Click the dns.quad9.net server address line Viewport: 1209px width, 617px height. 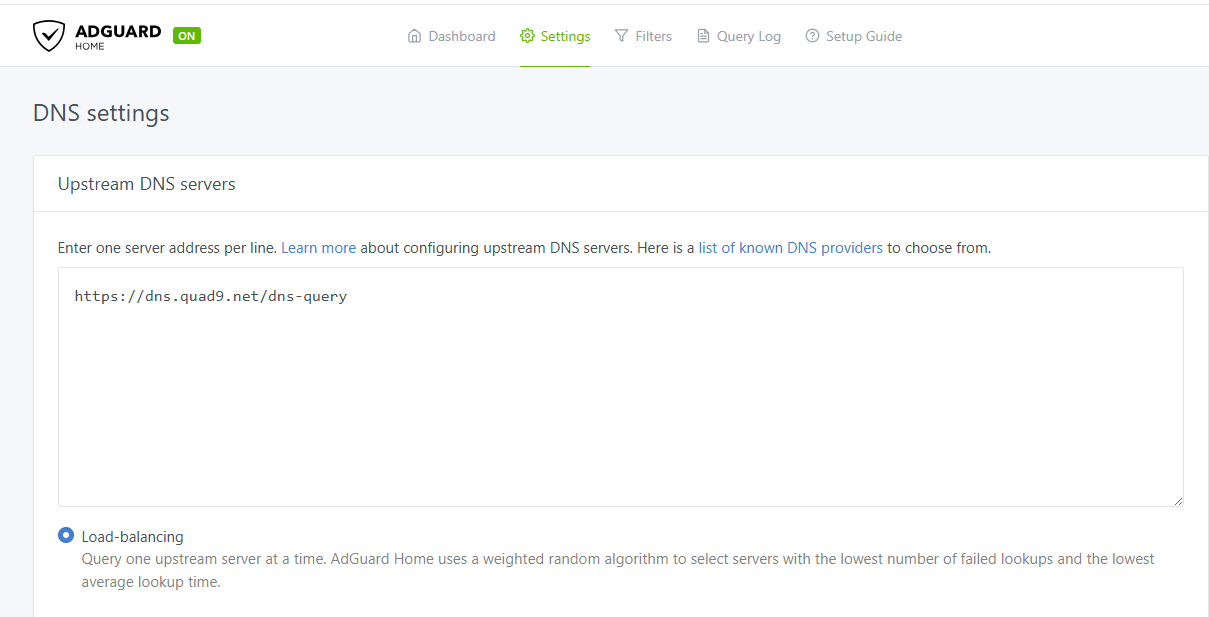click(x=211, y=296)
